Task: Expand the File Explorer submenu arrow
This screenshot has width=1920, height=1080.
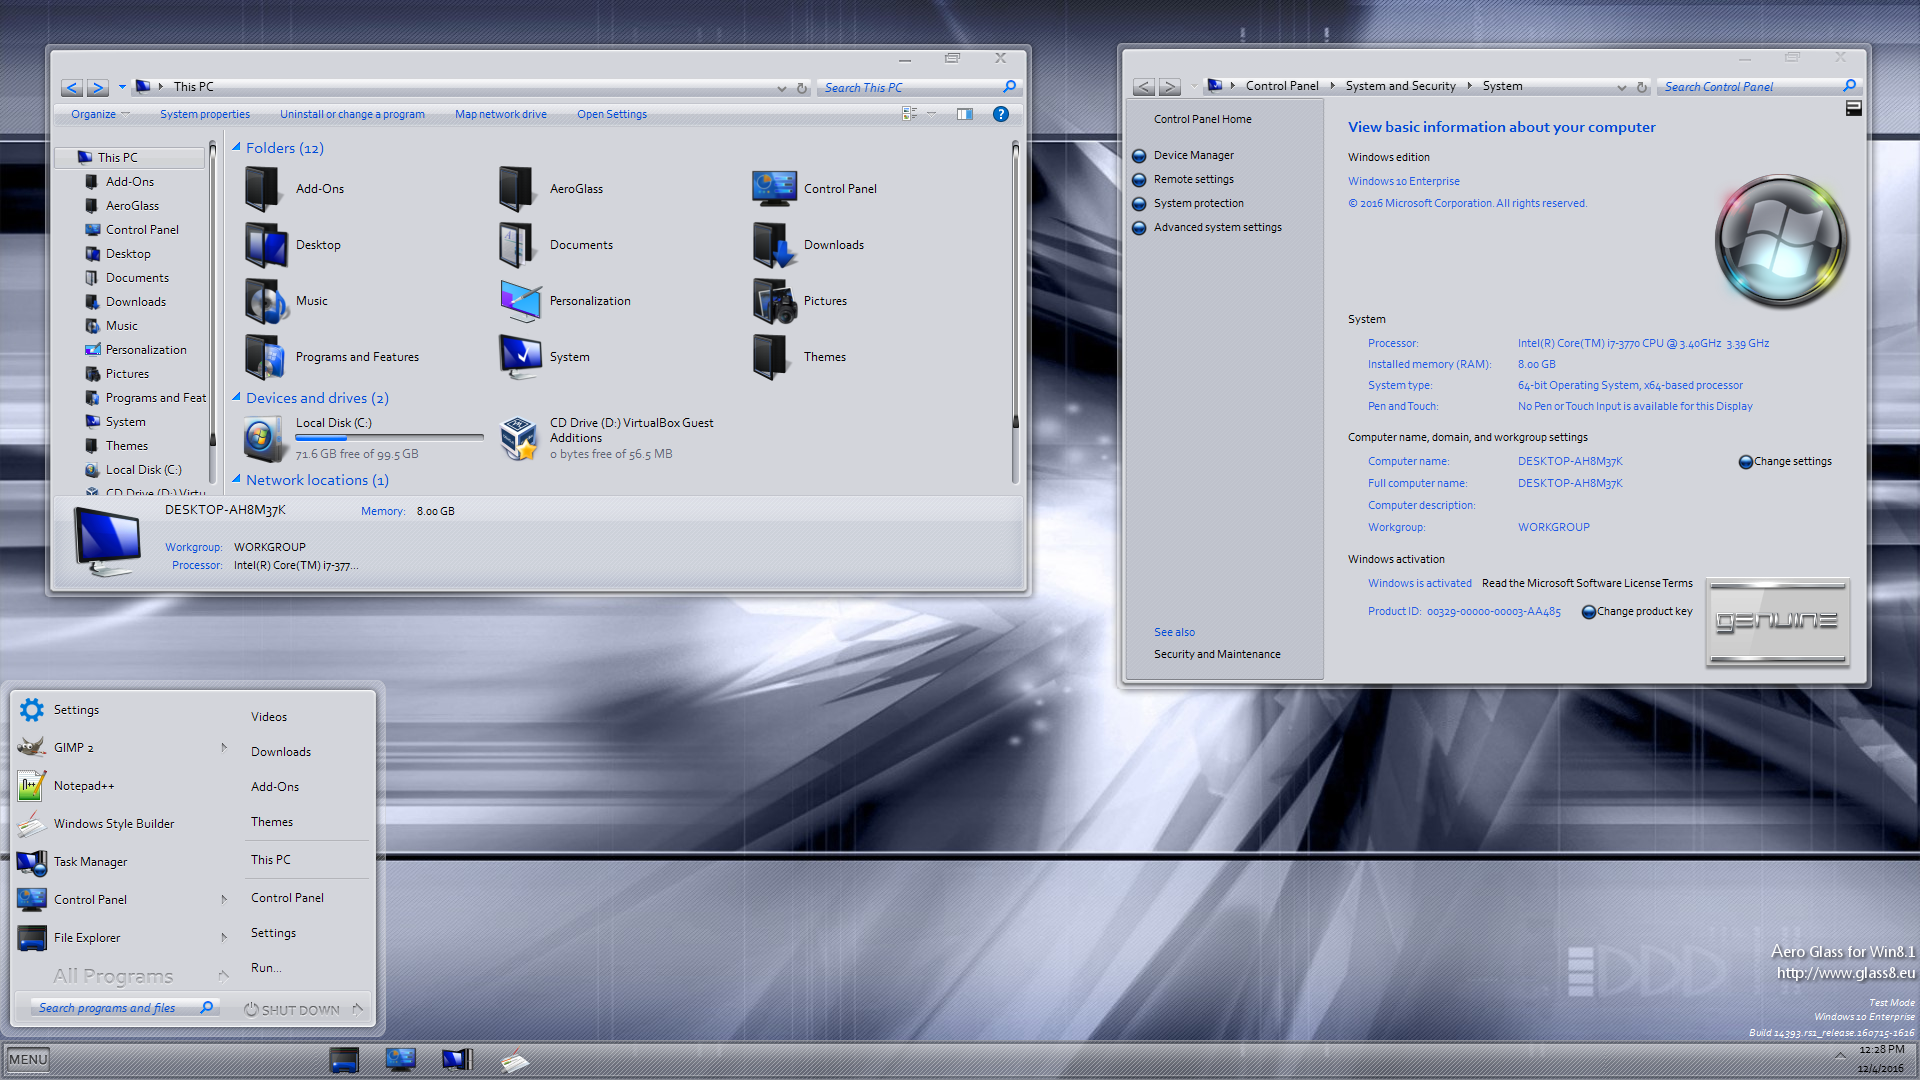Action: click(x=224, y=937)
